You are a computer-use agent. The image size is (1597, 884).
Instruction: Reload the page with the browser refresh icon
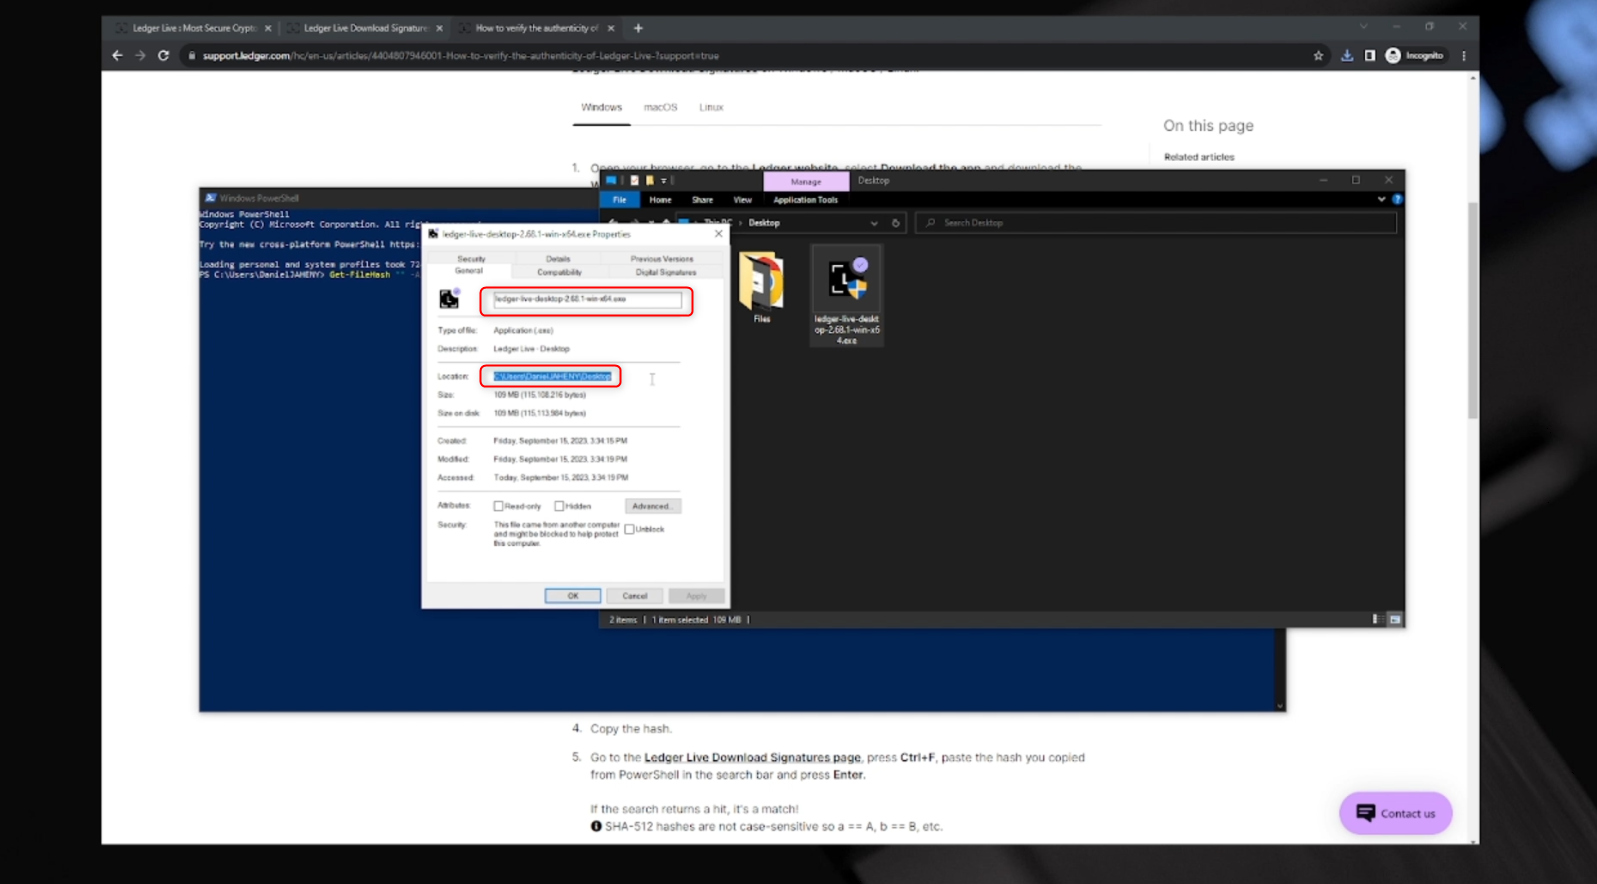click(163, 56)
